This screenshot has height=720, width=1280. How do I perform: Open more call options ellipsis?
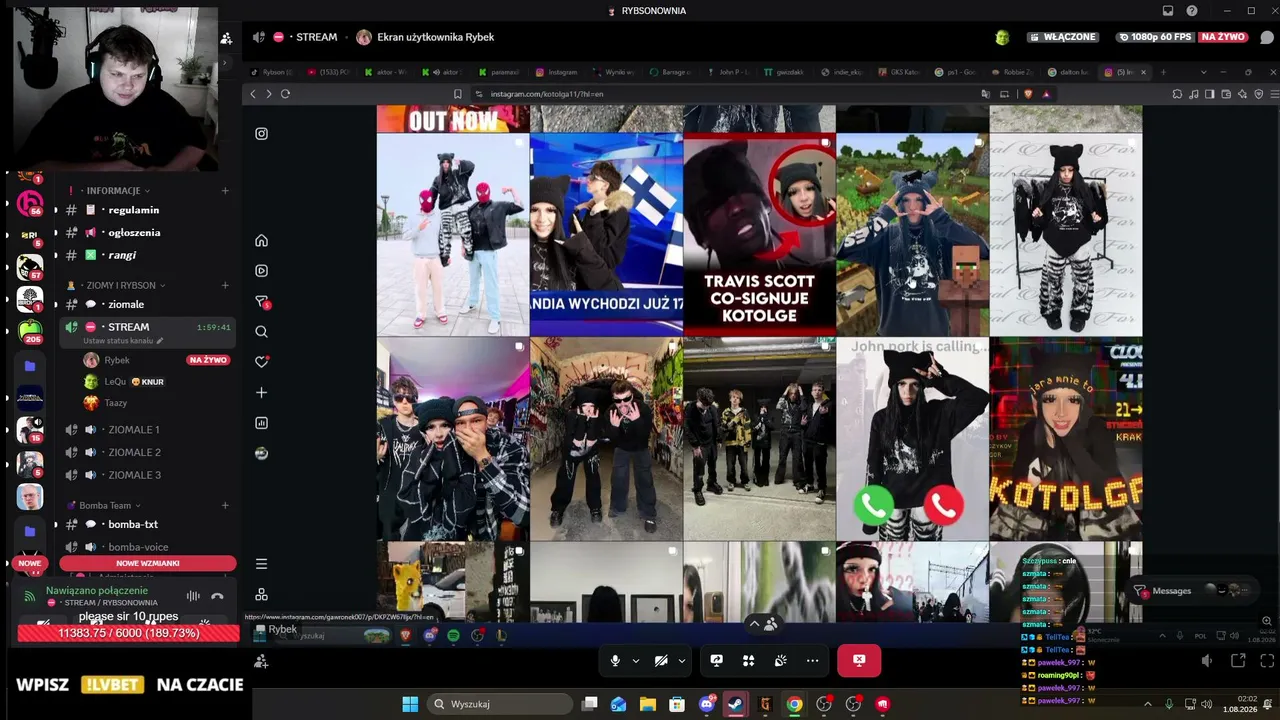(x=812, y=660)
